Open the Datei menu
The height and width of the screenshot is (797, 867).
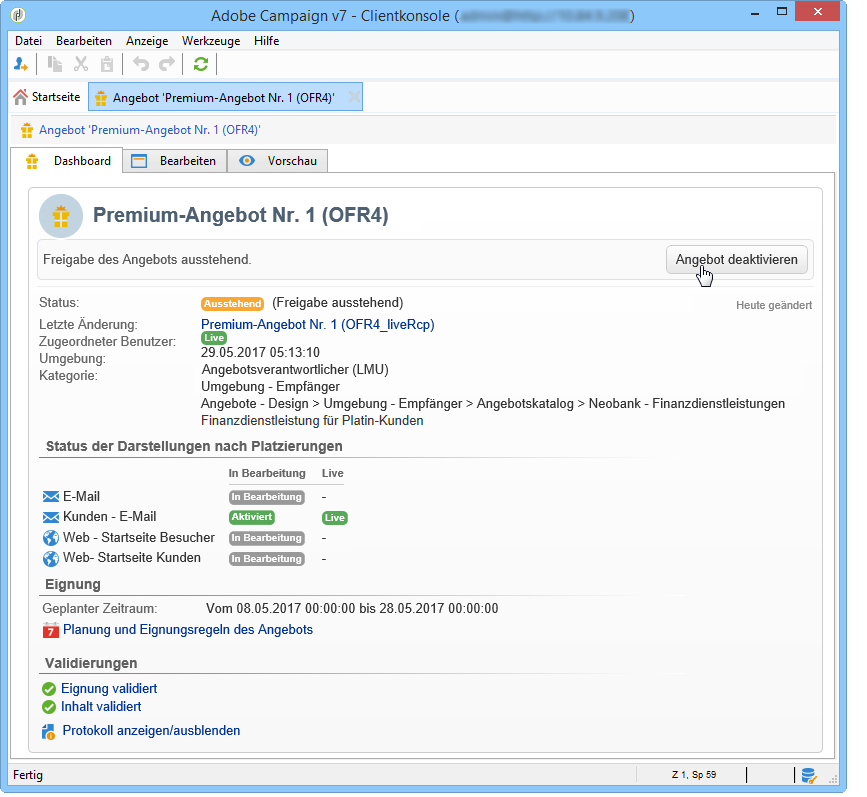click(x=28, y=41)
